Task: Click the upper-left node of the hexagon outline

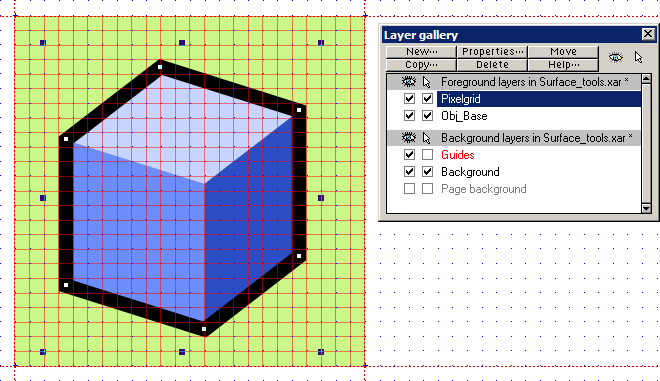Action: (66, 139)
